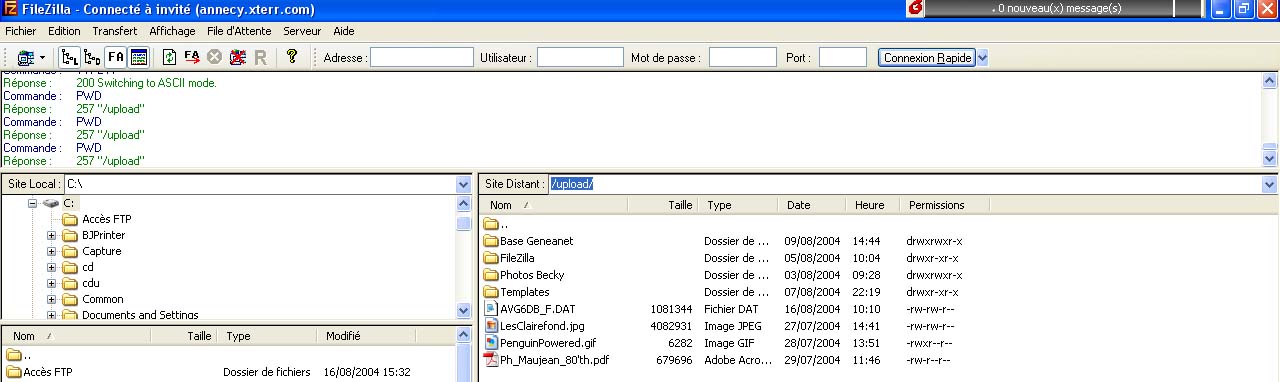The height and width of the screenshot is (382, 1280).
Task: Click the local tree scrollbar down arrow
Action: tap(463, 311)
